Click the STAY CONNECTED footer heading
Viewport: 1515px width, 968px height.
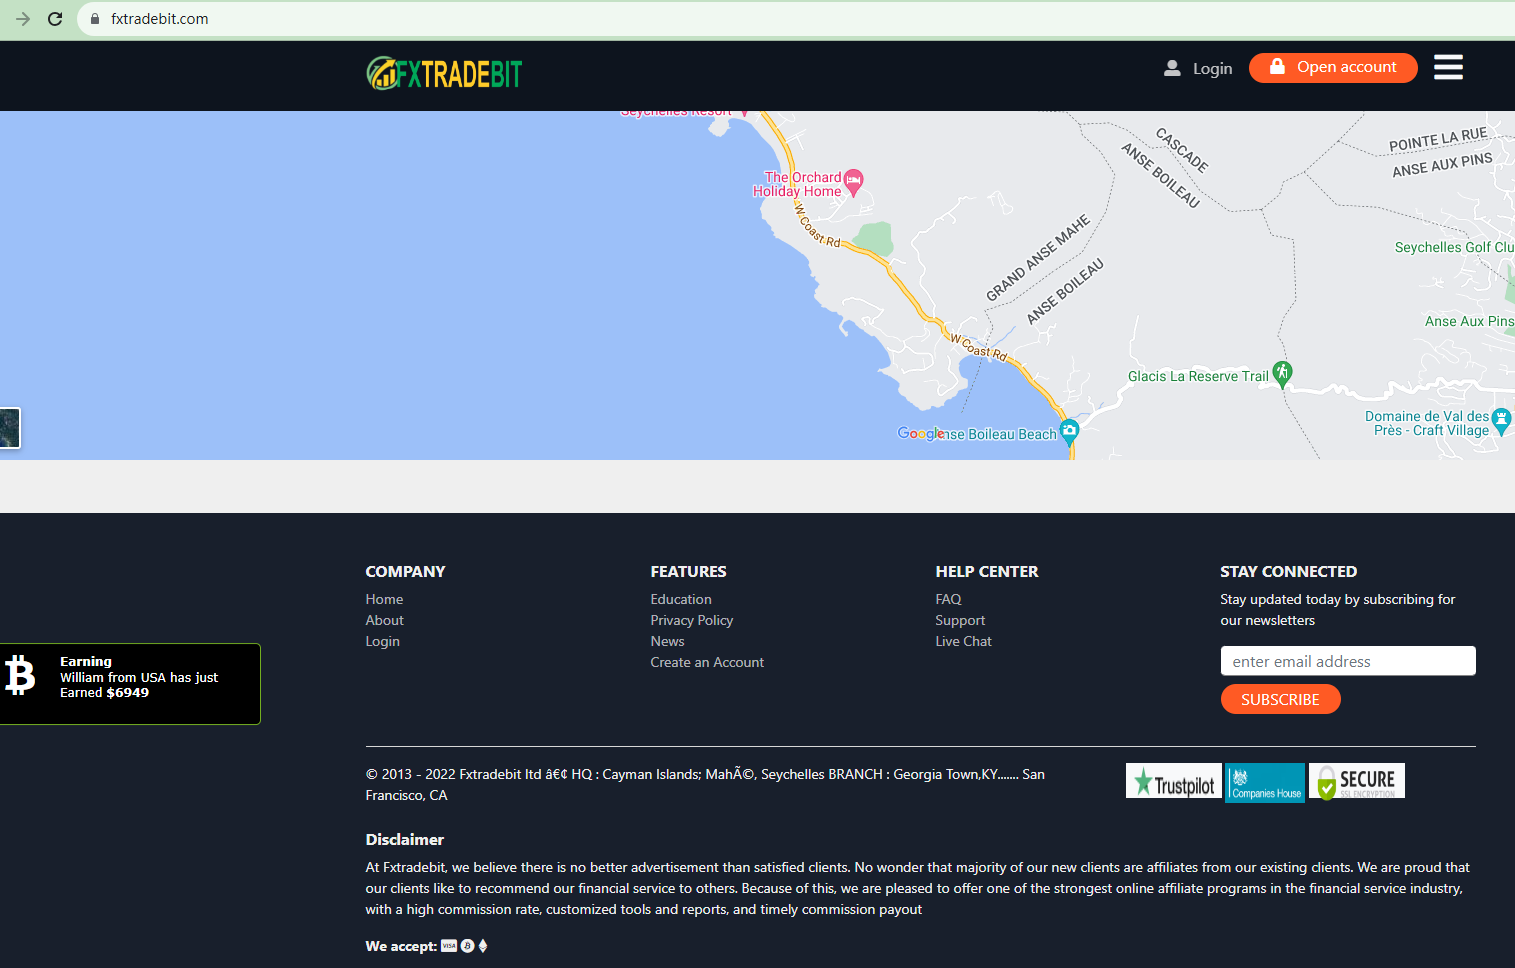(1288, 571)
